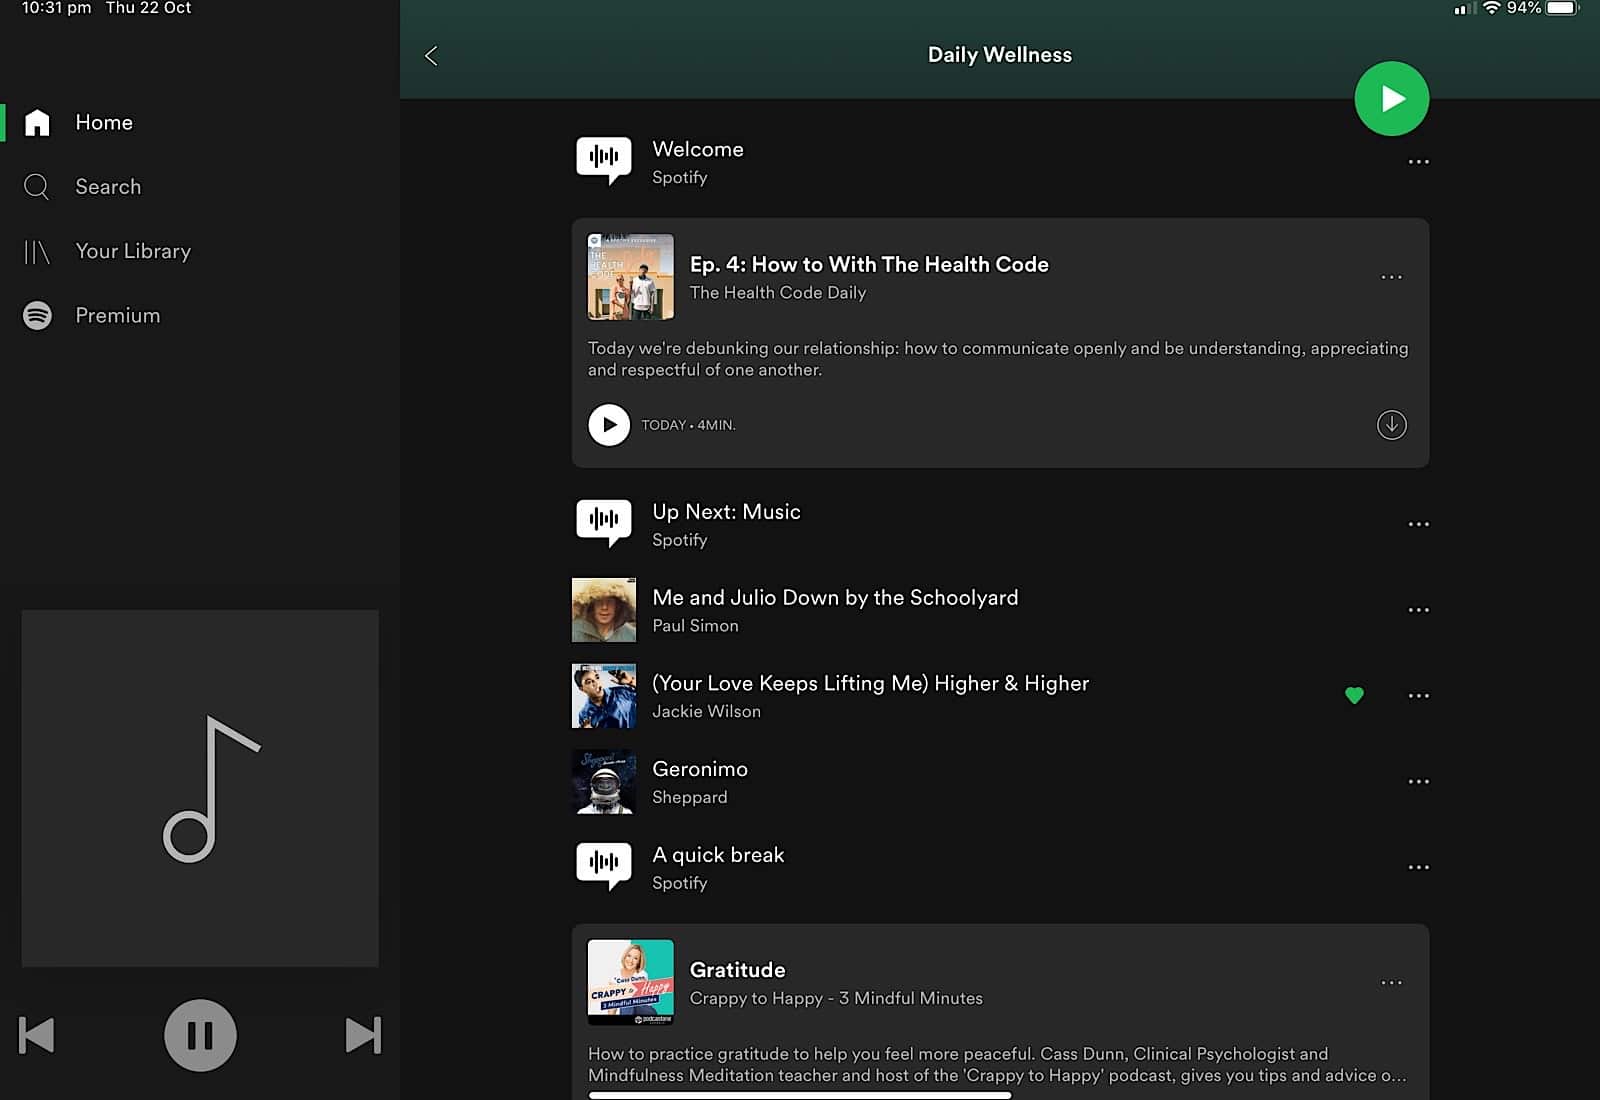1600x1100 pixels.
Task: Select Home in the sidebar
Action: pyautogui.click(x=104, y=122)
